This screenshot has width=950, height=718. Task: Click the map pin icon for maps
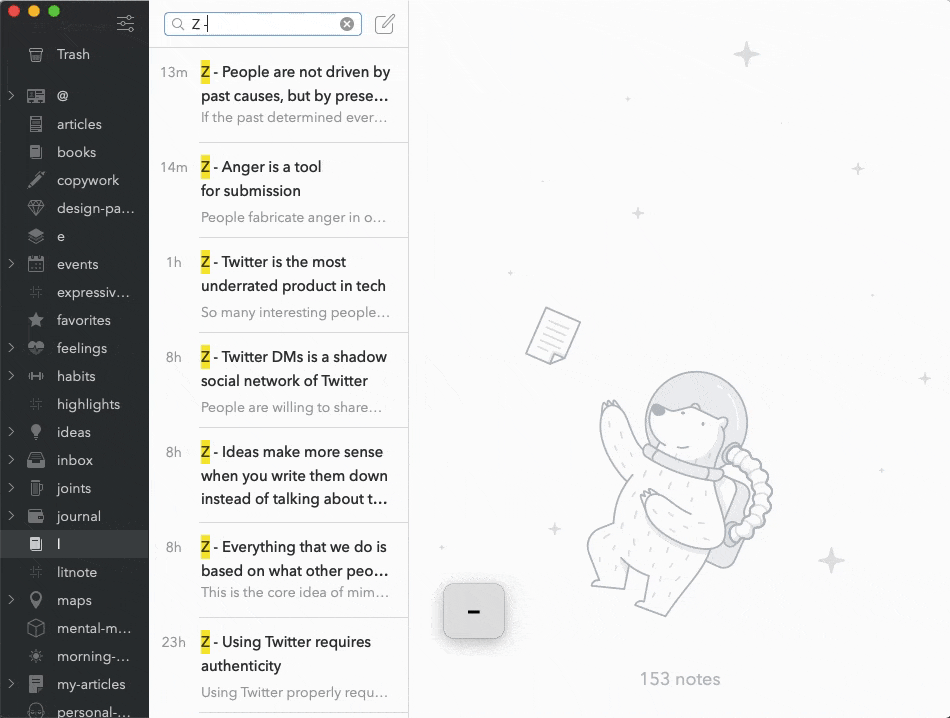(x=36, y=600)
